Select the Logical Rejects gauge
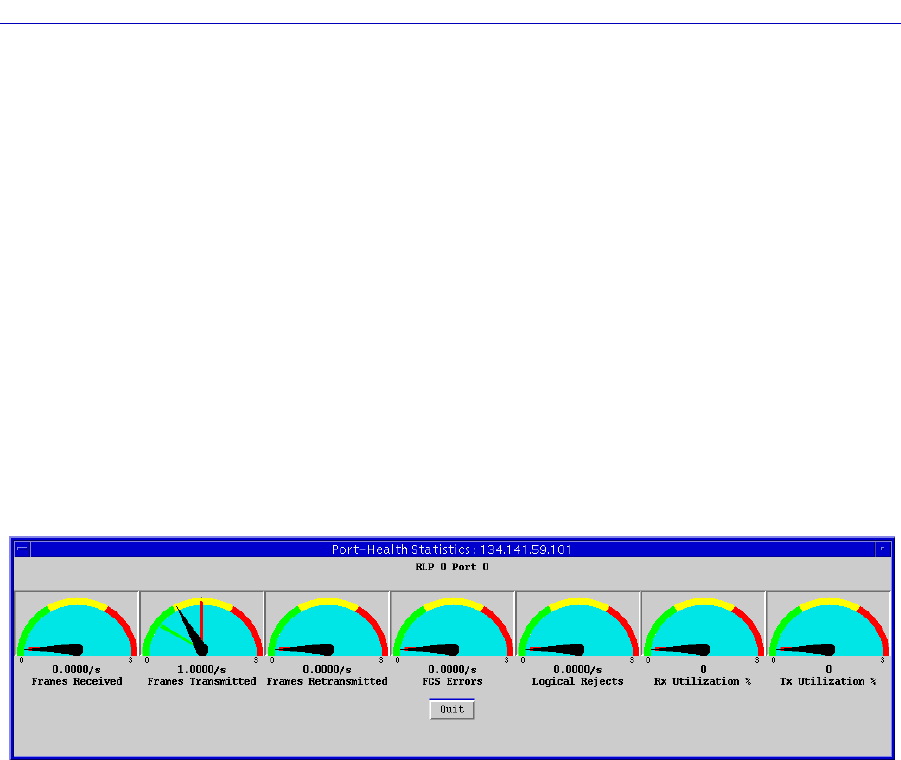 [x=577, y=627]
